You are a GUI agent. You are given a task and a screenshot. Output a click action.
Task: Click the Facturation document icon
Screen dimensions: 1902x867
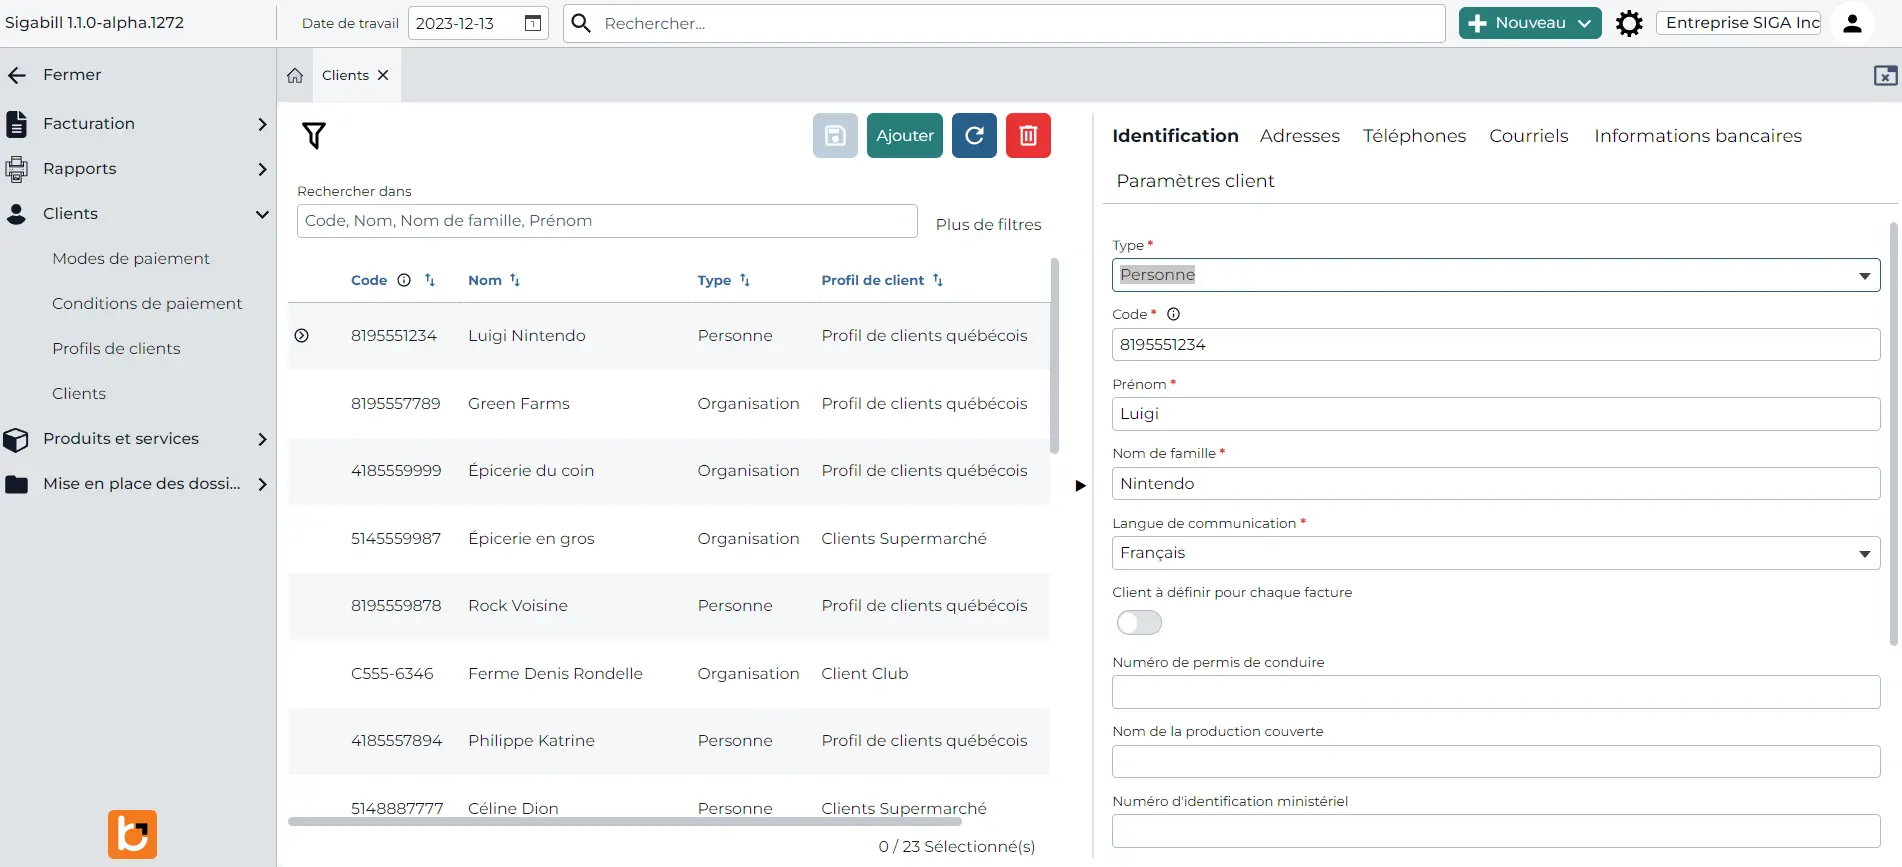click(x=16, y=124)
